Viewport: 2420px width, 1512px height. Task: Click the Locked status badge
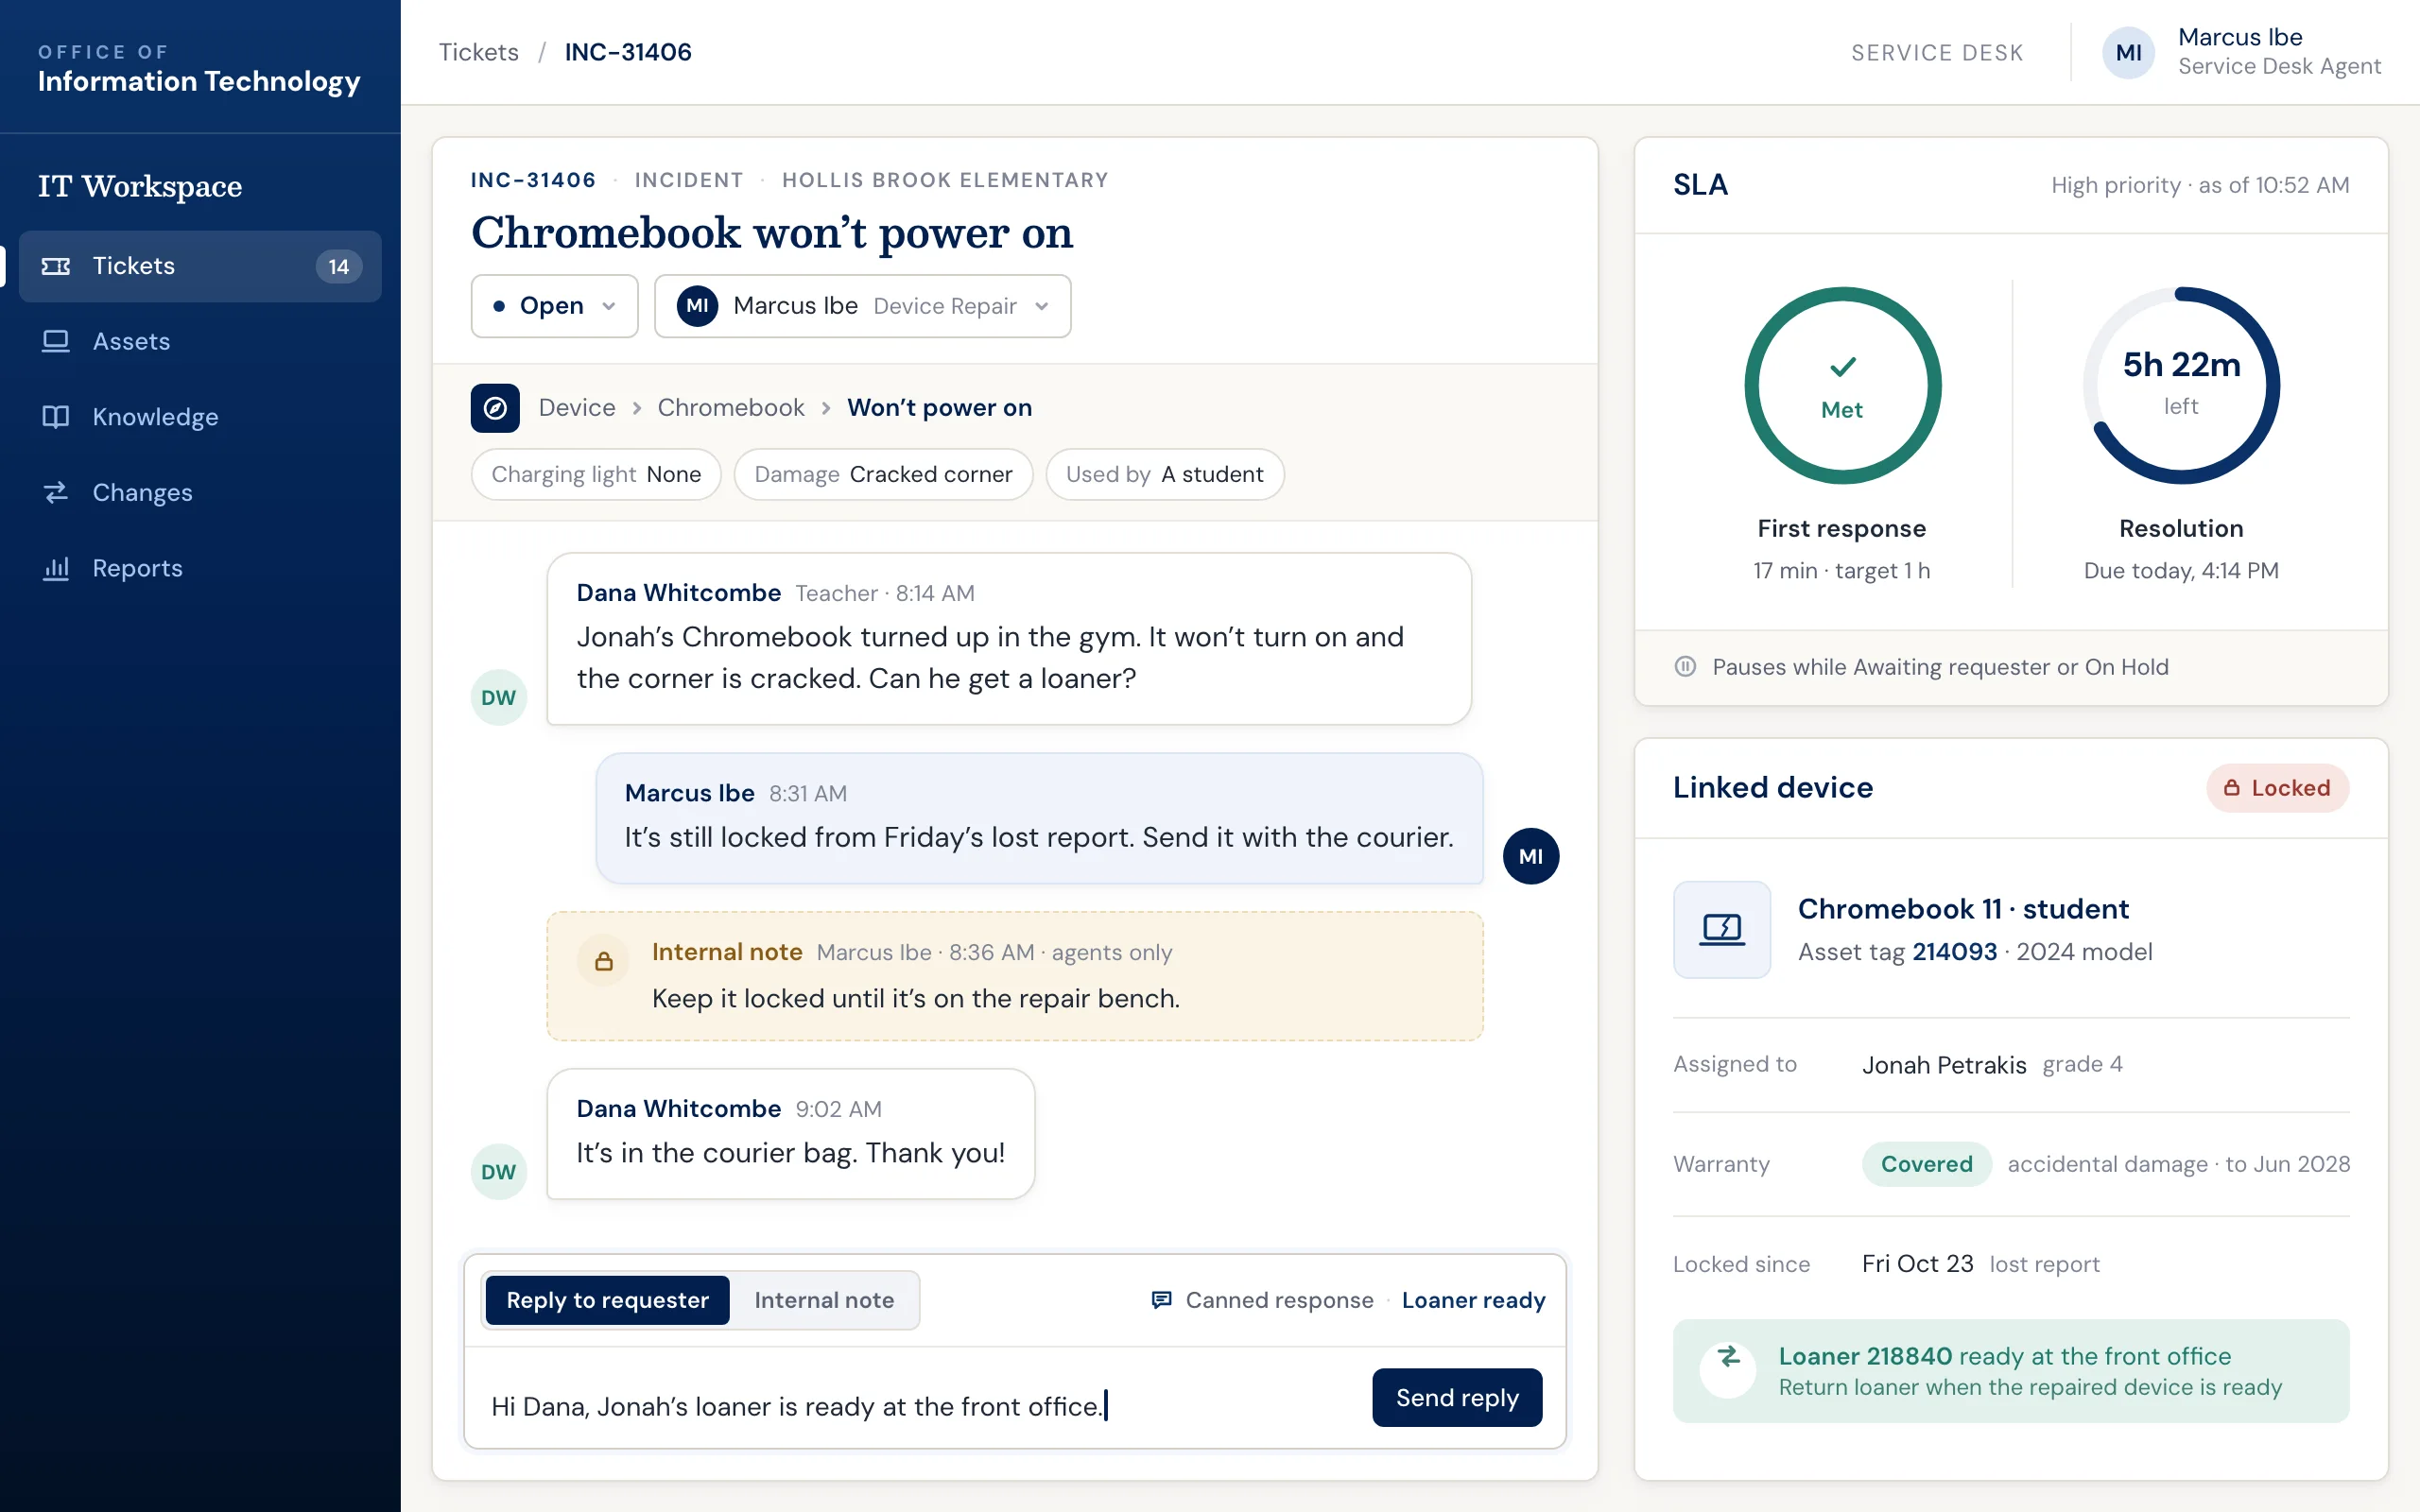[x=2277, y=788]
